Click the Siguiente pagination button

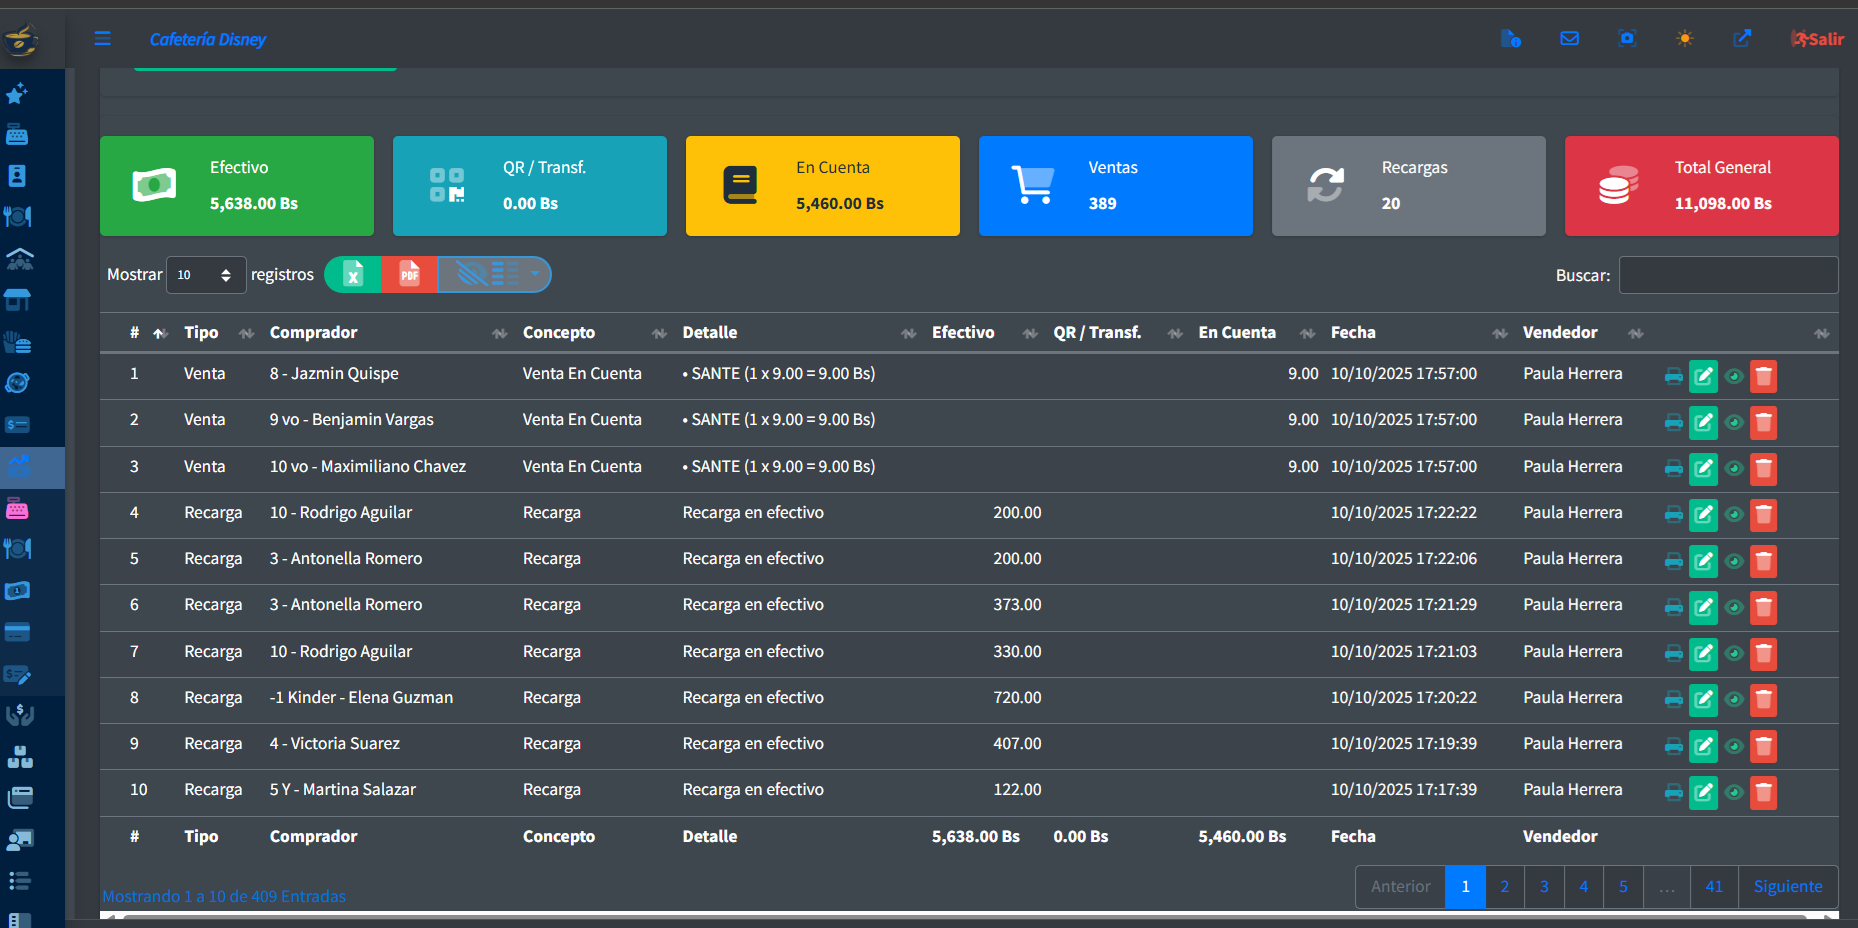coord(1787,886)
